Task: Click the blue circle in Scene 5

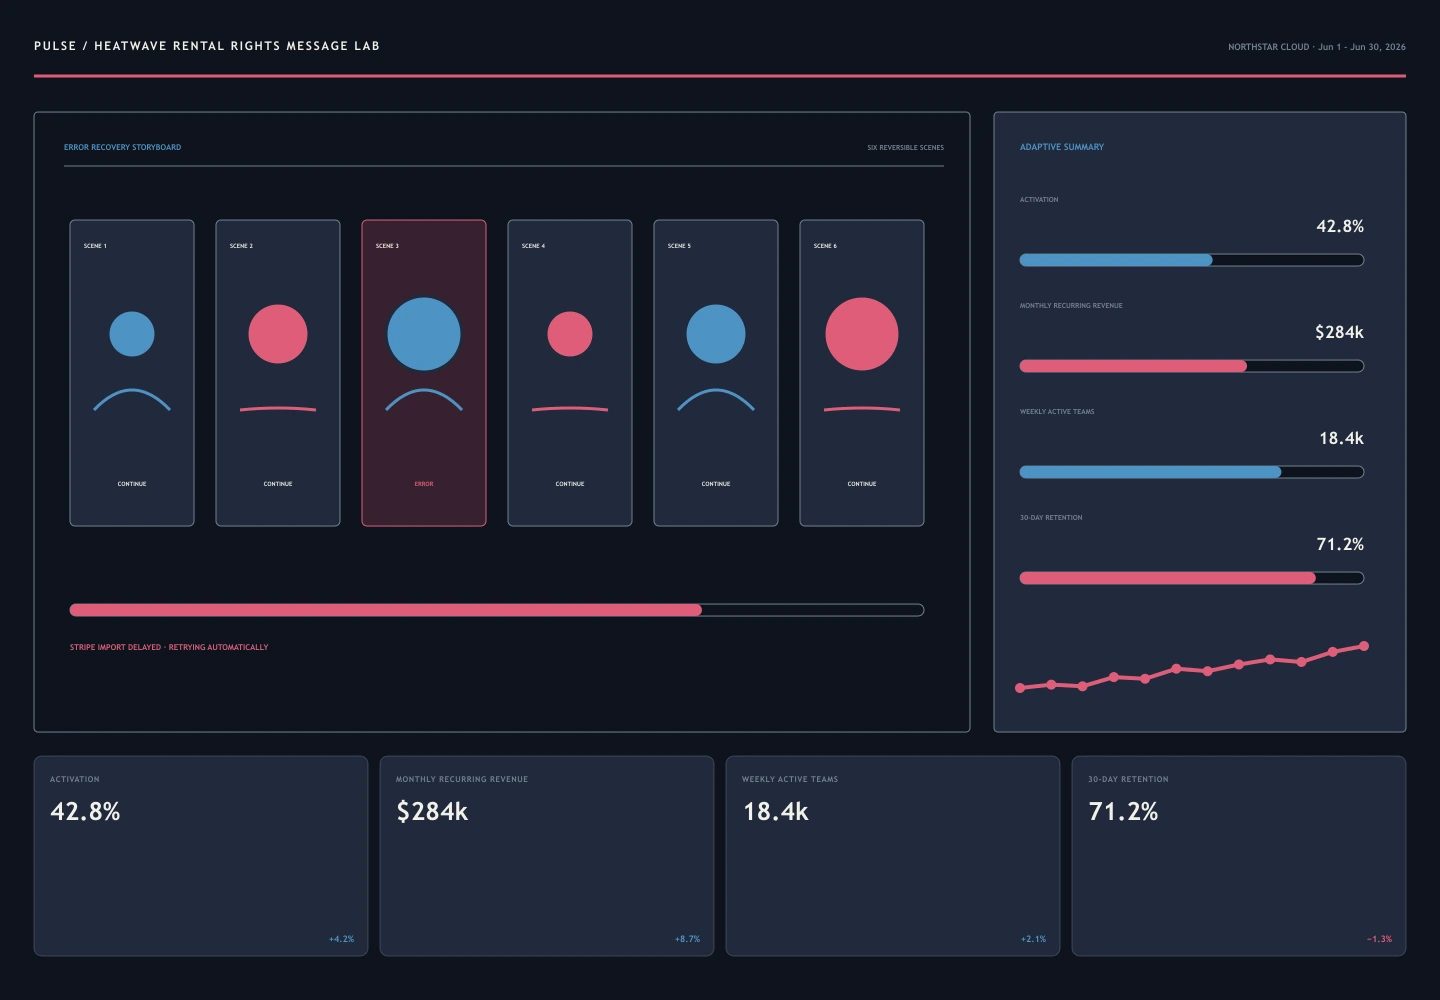Action: [x=716, y=334]
